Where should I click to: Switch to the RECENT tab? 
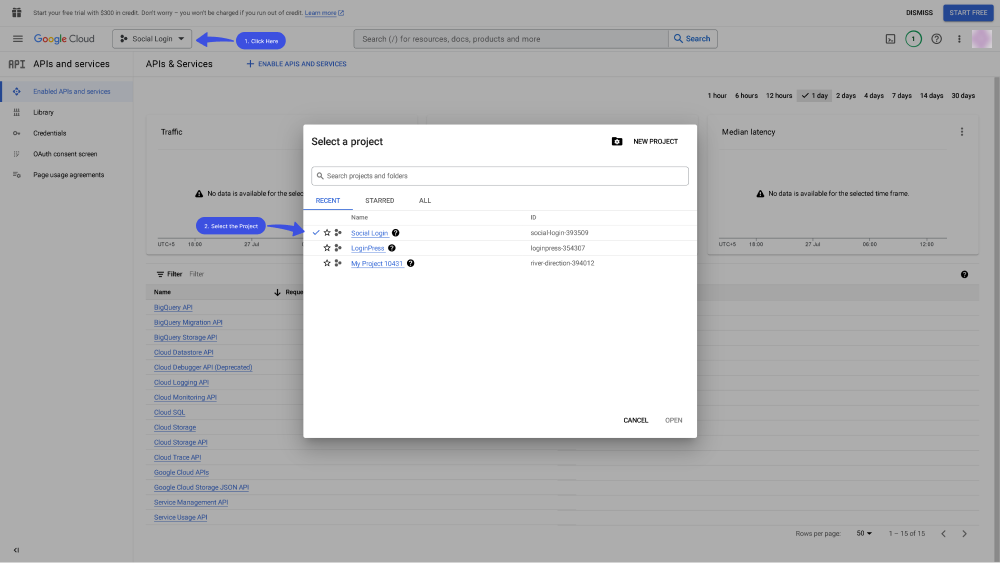click(328, 200)
